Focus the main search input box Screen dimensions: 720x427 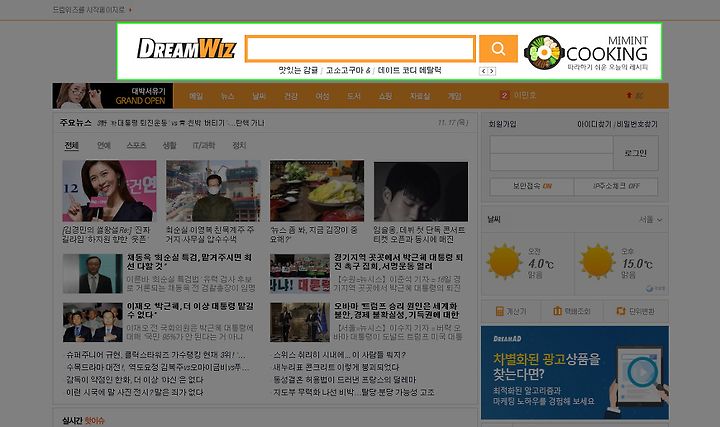pyautogui.click(x=360, y=49)
